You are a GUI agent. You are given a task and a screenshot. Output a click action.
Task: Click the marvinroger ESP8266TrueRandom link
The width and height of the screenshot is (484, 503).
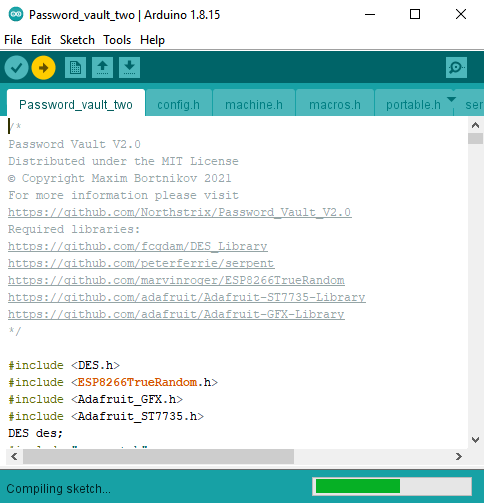(176, 280)
